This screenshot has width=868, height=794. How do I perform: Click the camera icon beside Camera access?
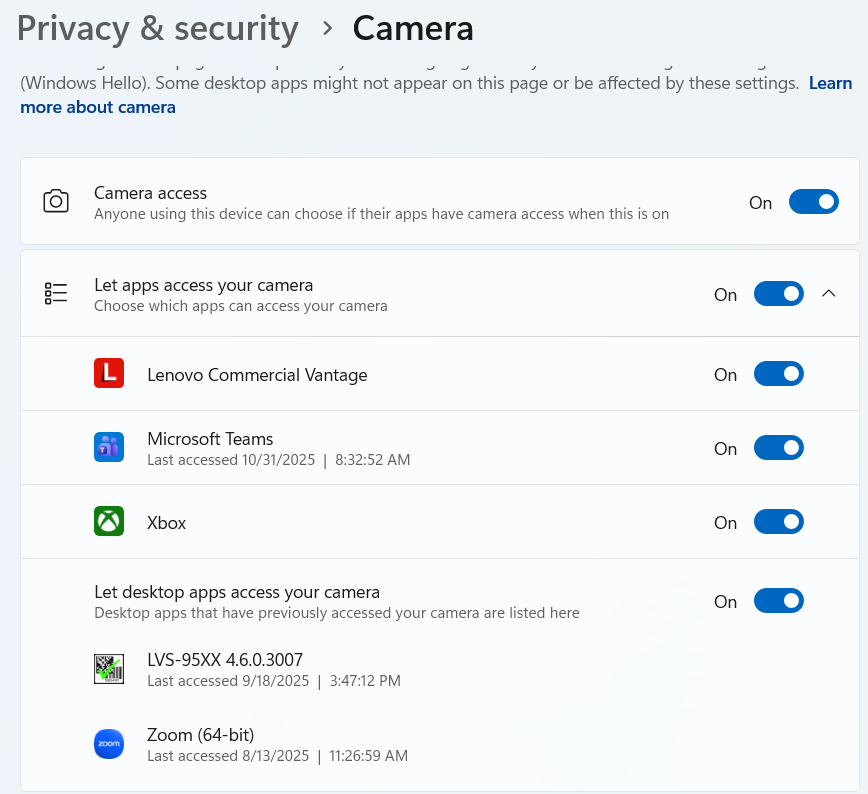tap(56, 202)
